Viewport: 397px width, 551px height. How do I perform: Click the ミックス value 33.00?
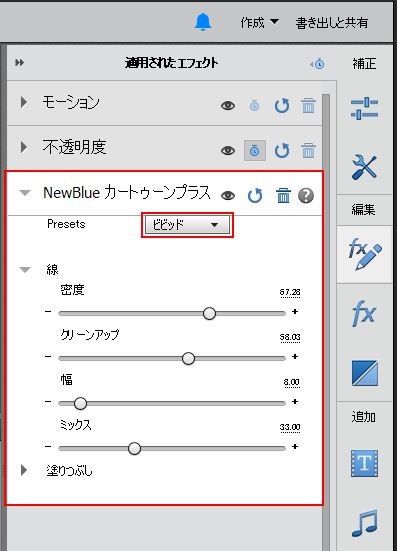click(290, 427)
